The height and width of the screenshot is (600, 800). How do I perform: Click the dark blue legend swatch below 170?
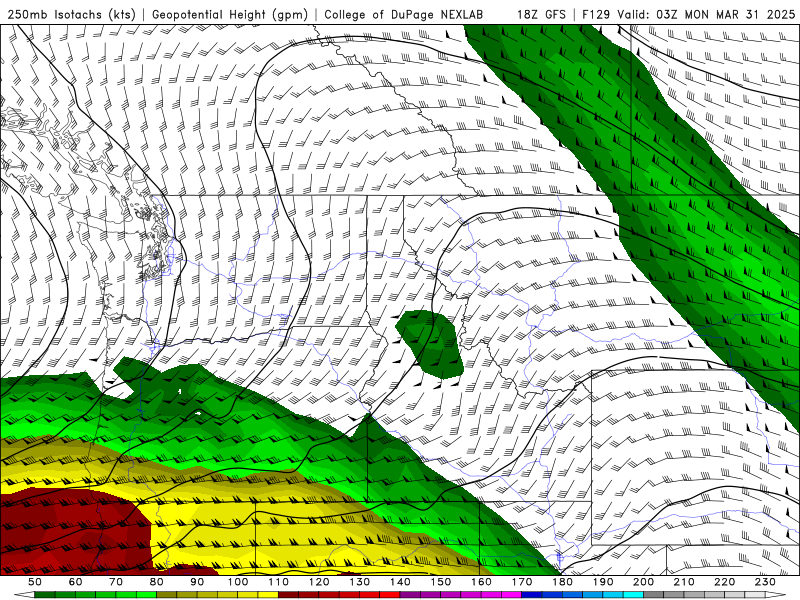[x=532, y=595]
